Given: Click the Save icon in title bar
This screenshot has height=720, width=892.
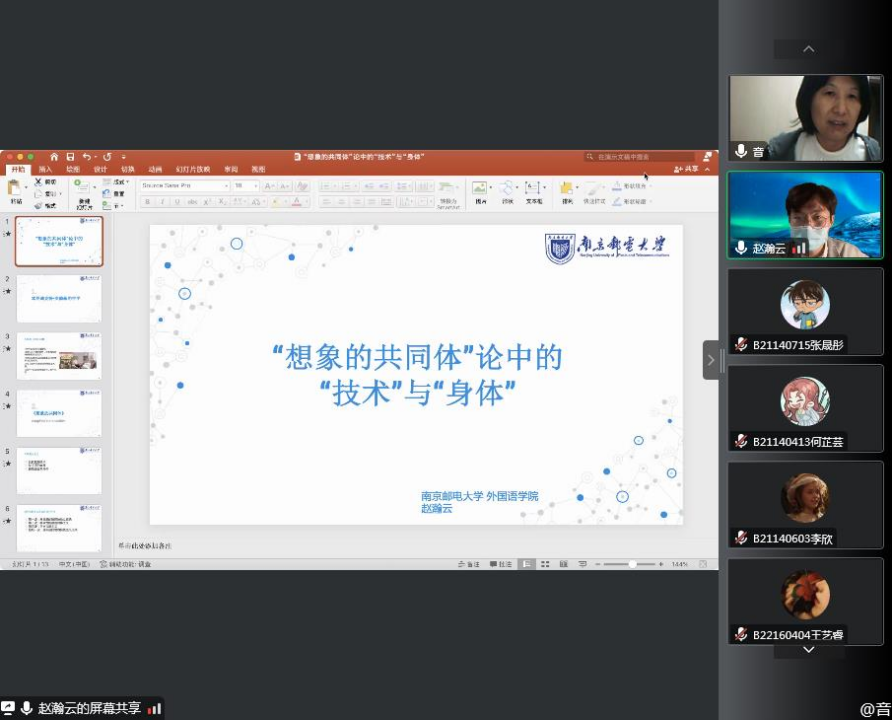Looking at the screenshot, I should coord(70,157).
